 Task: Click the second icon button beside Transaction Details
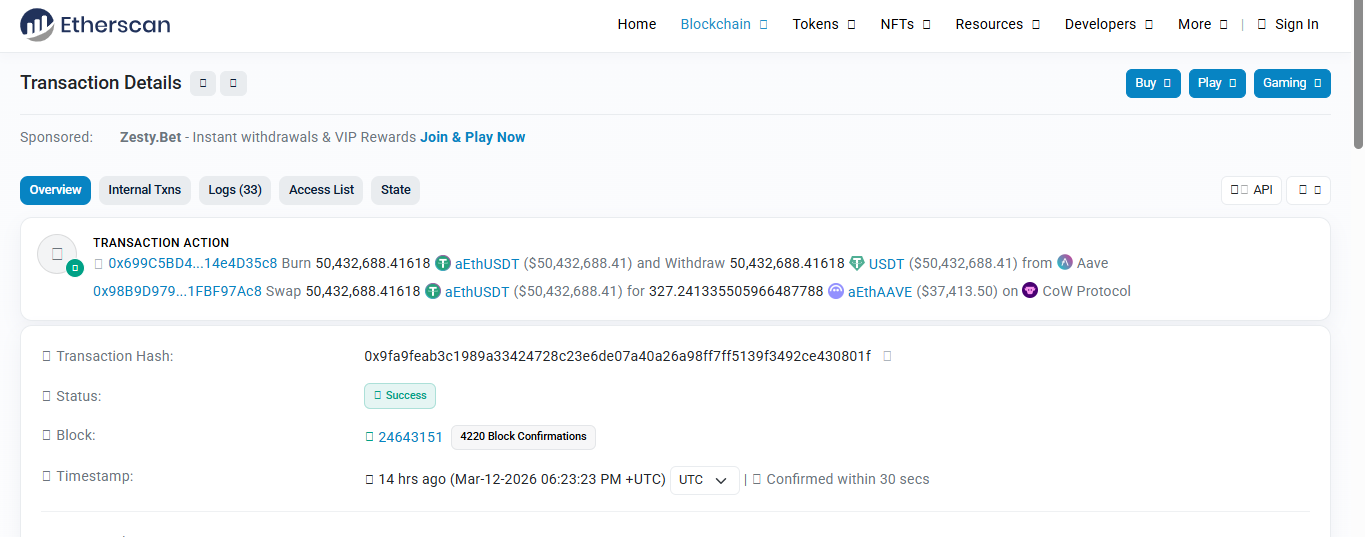click(x=233, y=83)
